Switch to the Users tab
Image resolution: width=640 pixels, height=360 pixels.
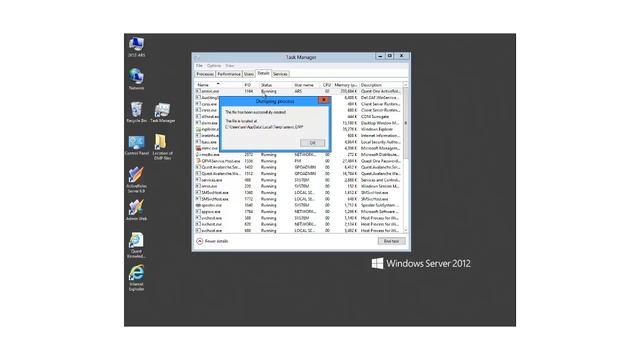[249, 74]
